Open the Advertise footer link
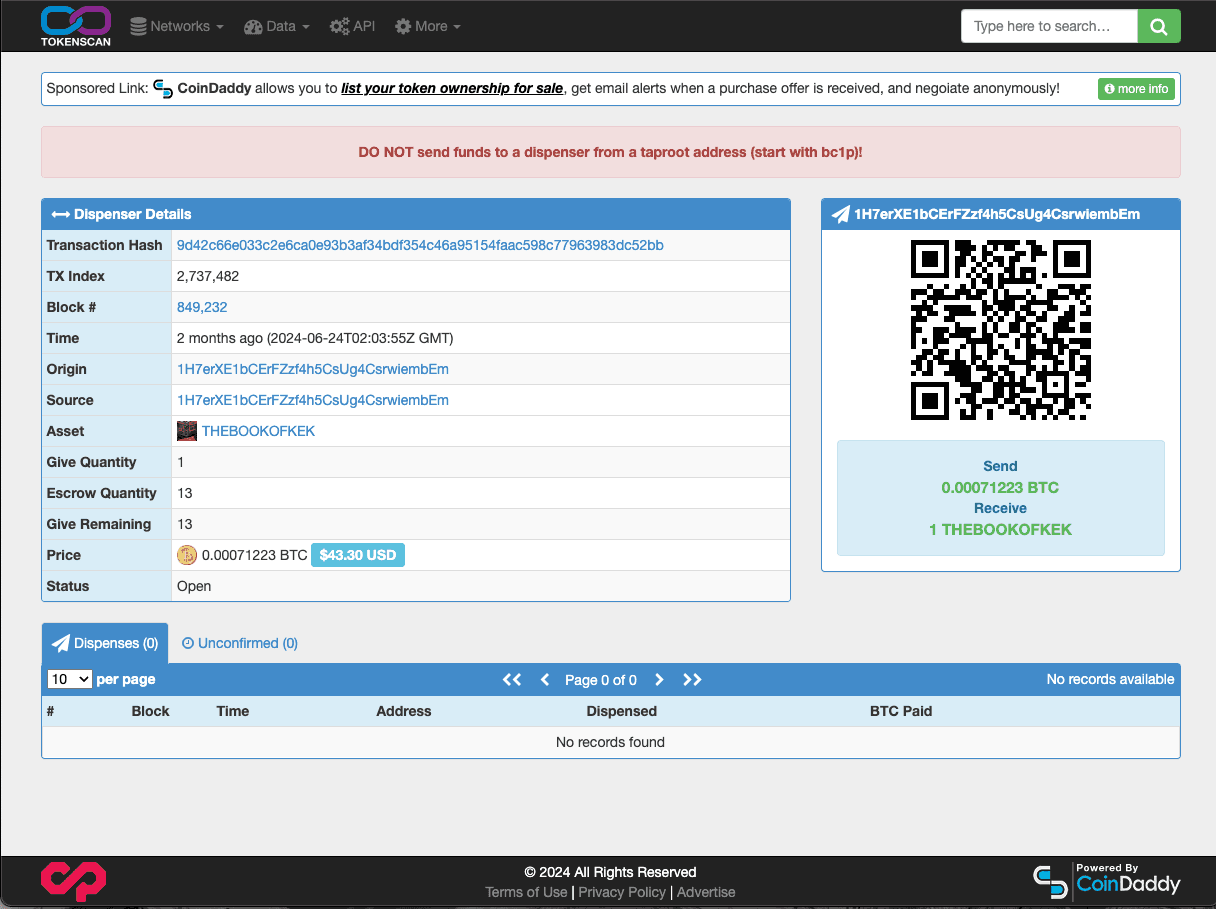 tap(706, 892)
